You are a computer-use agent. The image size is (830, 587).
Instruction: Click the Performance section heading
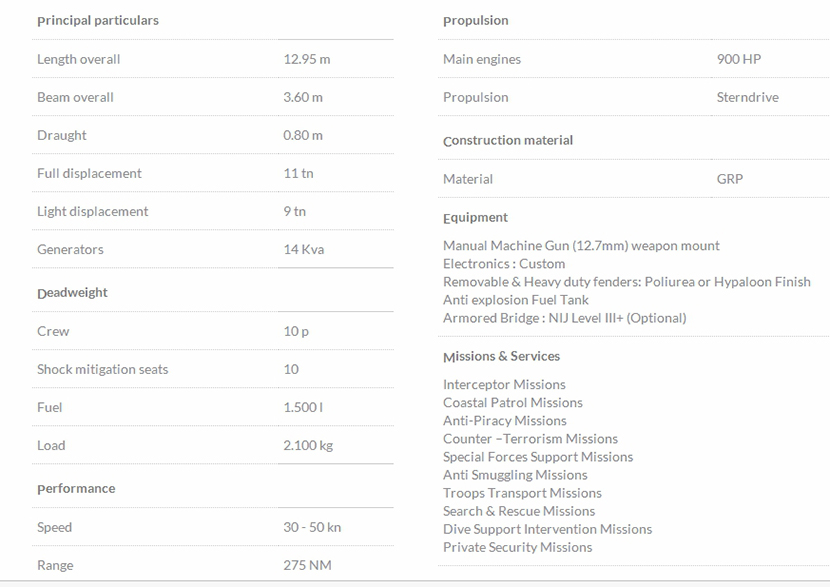tap(76, 489)
